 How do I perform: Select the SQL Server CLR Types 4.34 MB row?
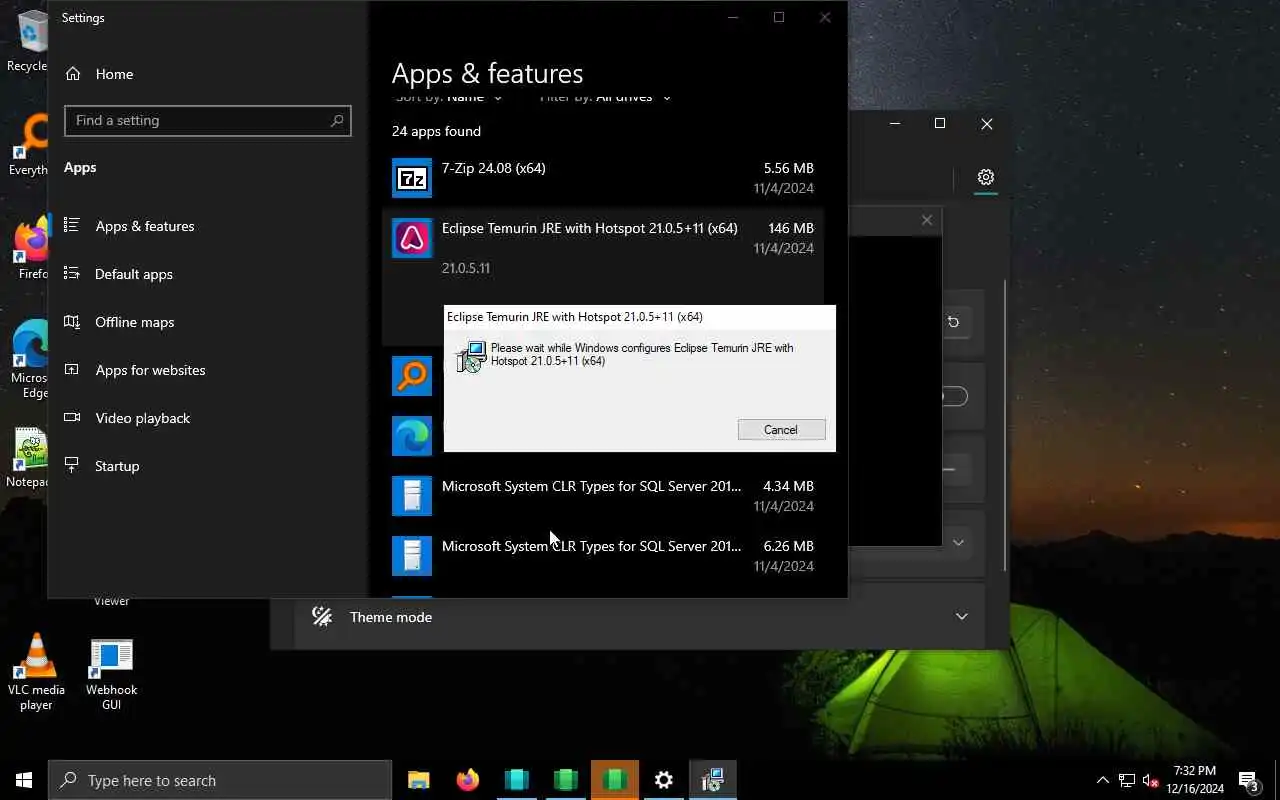[603, 496]
